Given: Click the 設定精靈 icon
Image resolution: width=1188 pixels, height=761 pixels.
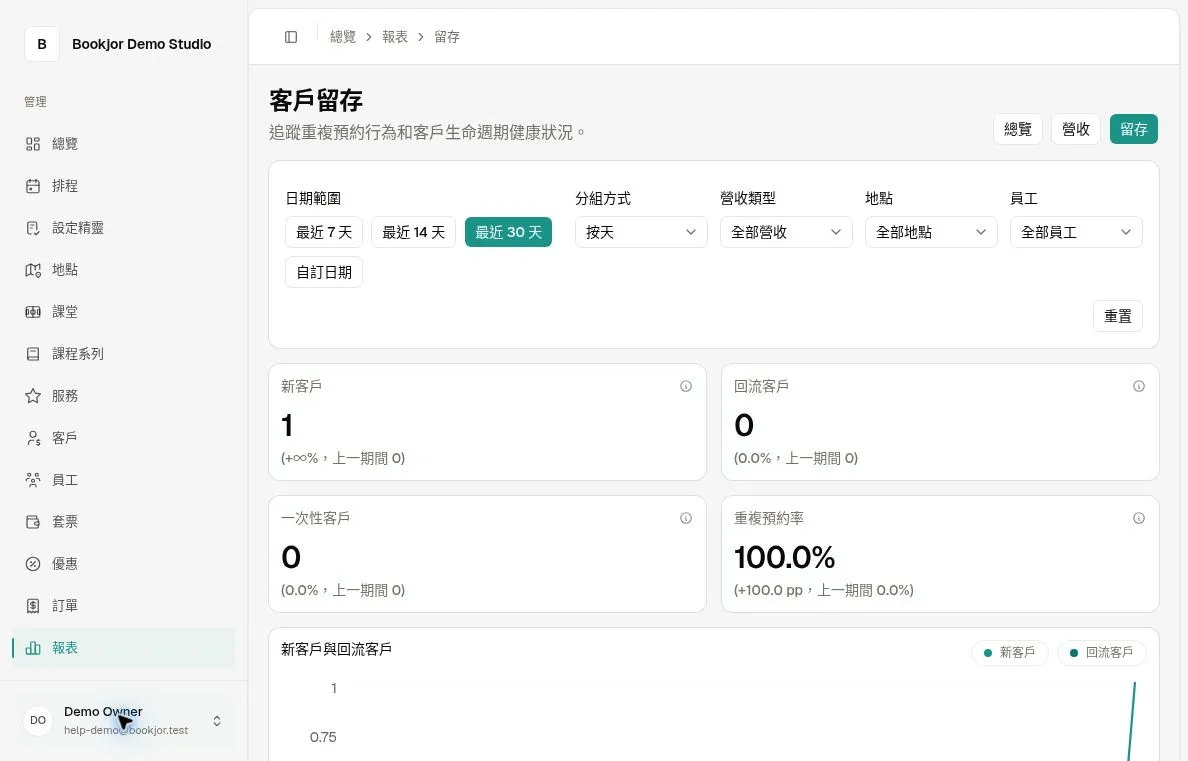Looking at the screenshot, I should (33, 228).
